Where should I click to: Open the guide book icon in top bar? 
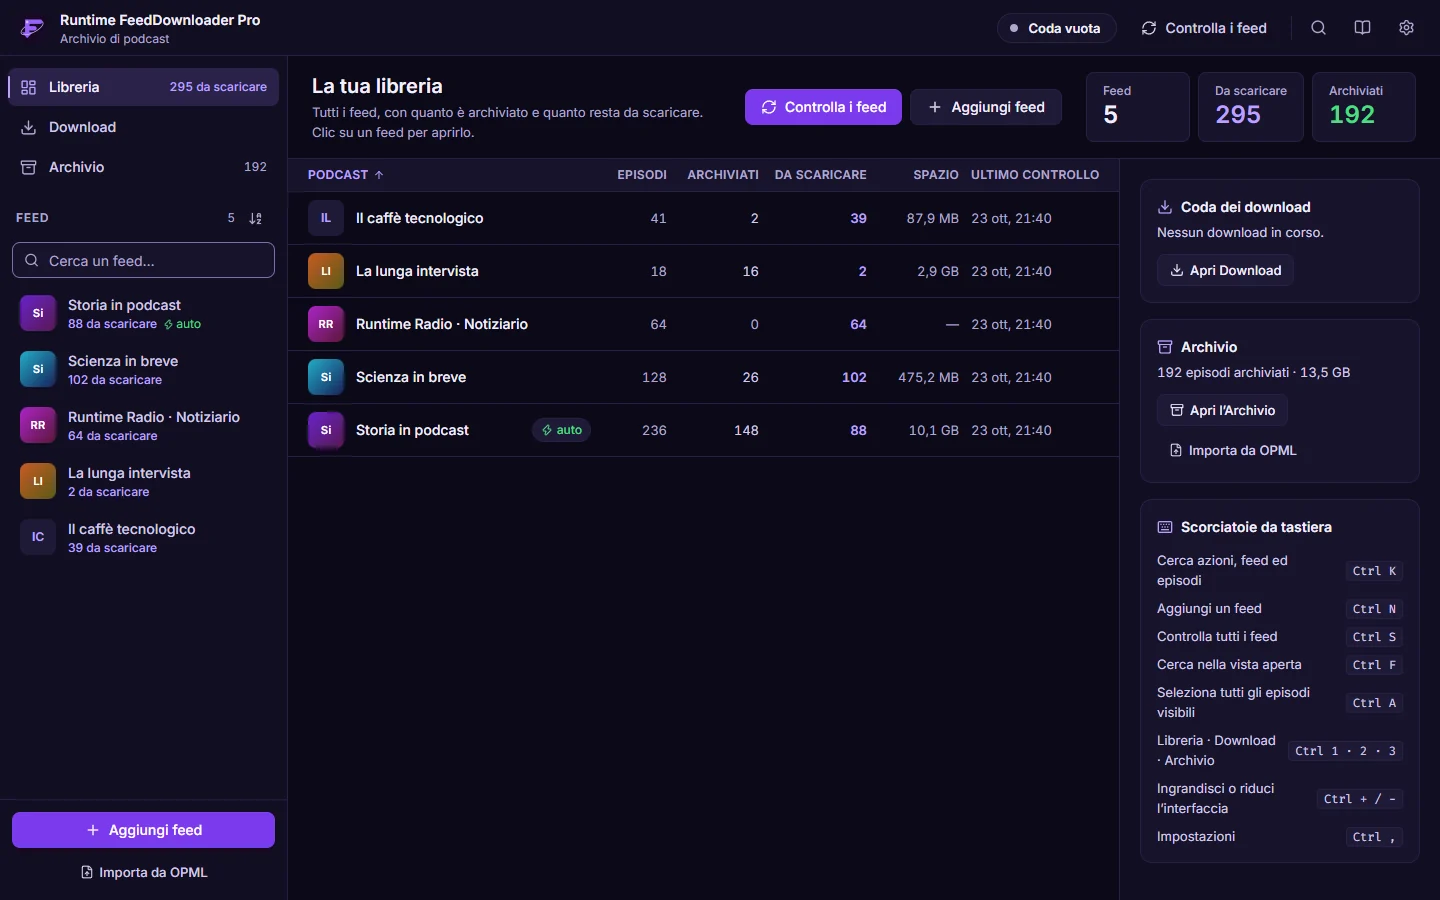click(x=1362, y=28)
